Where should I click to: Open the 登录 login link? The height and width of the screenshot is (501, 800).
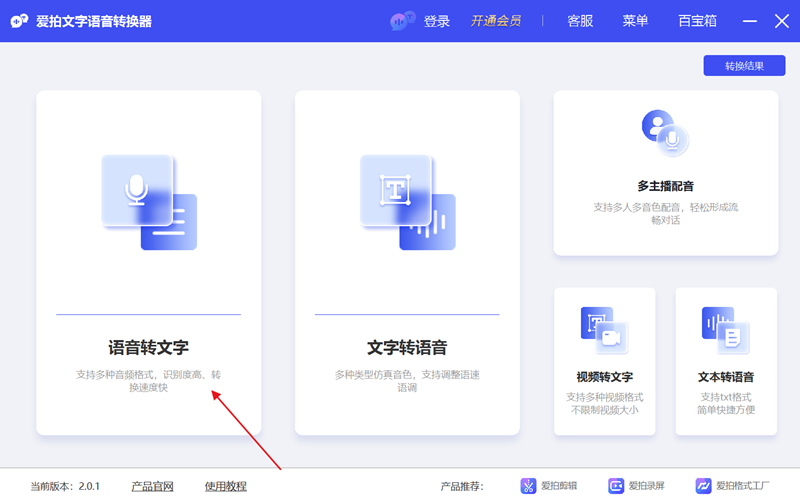point(437,21)
